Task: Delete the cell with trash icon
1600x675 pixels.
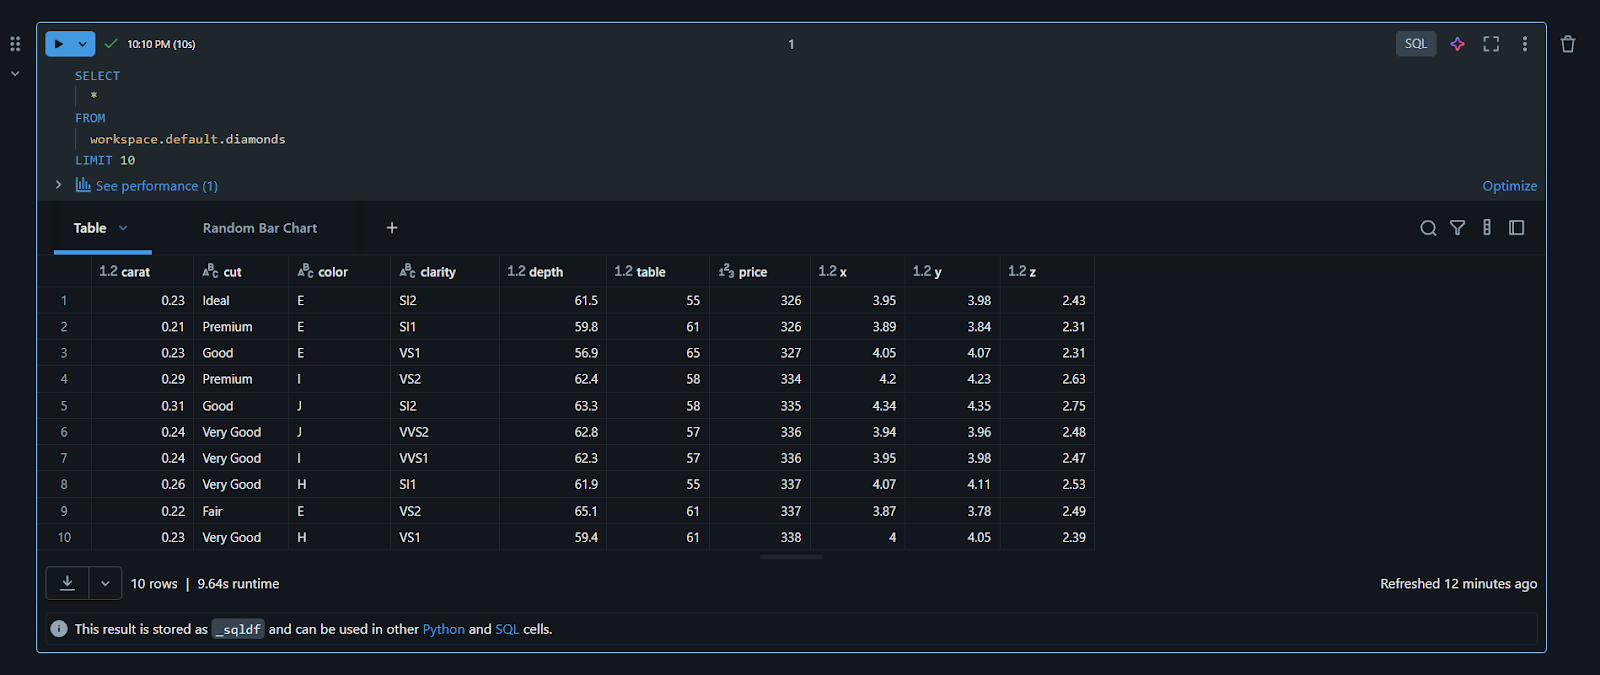Action: [x=1567, y=44]
